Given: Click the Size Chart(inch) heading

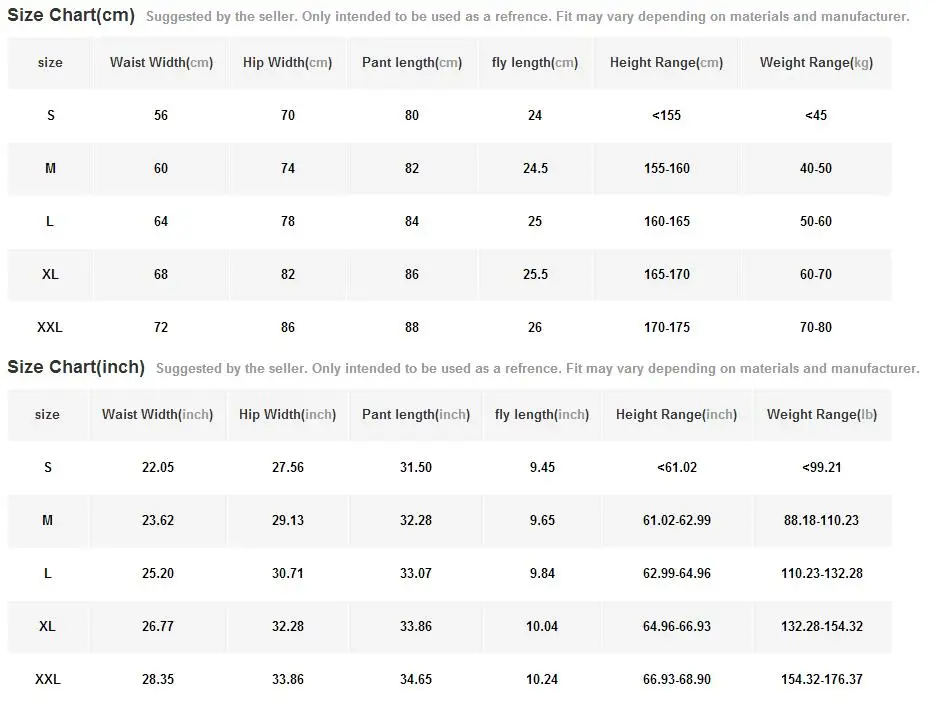Looking at the screenshot, I should click(76, 367).
